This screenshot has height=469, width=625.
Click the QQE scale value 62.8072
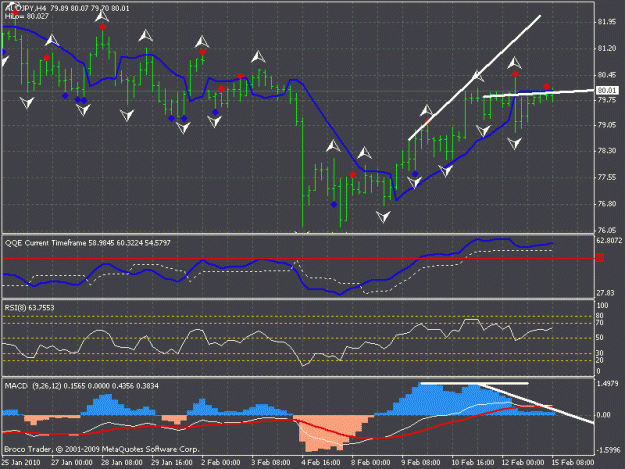coord(609,241)
